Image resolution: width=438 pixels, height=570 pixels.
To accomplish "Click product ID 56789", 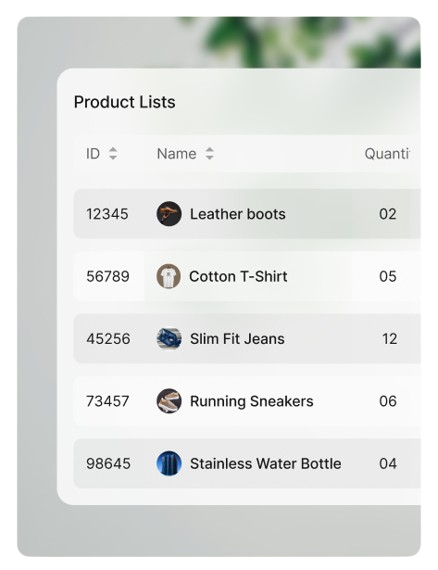I will click(108, 277).
